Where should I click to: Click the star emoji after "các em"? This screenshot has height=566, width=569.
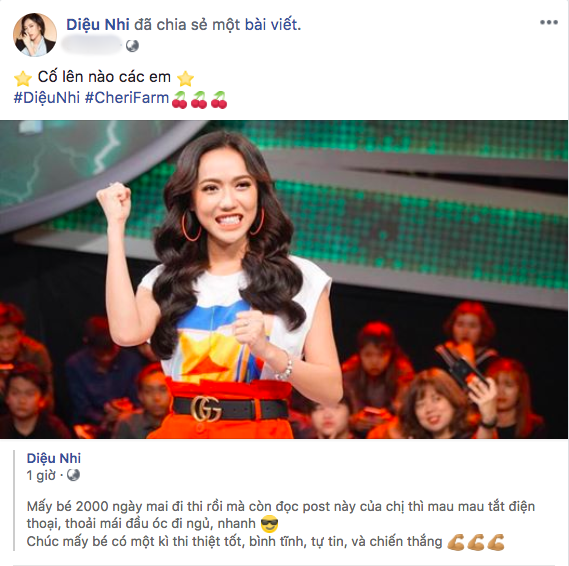pyautogui.click(x=185, y=78)
